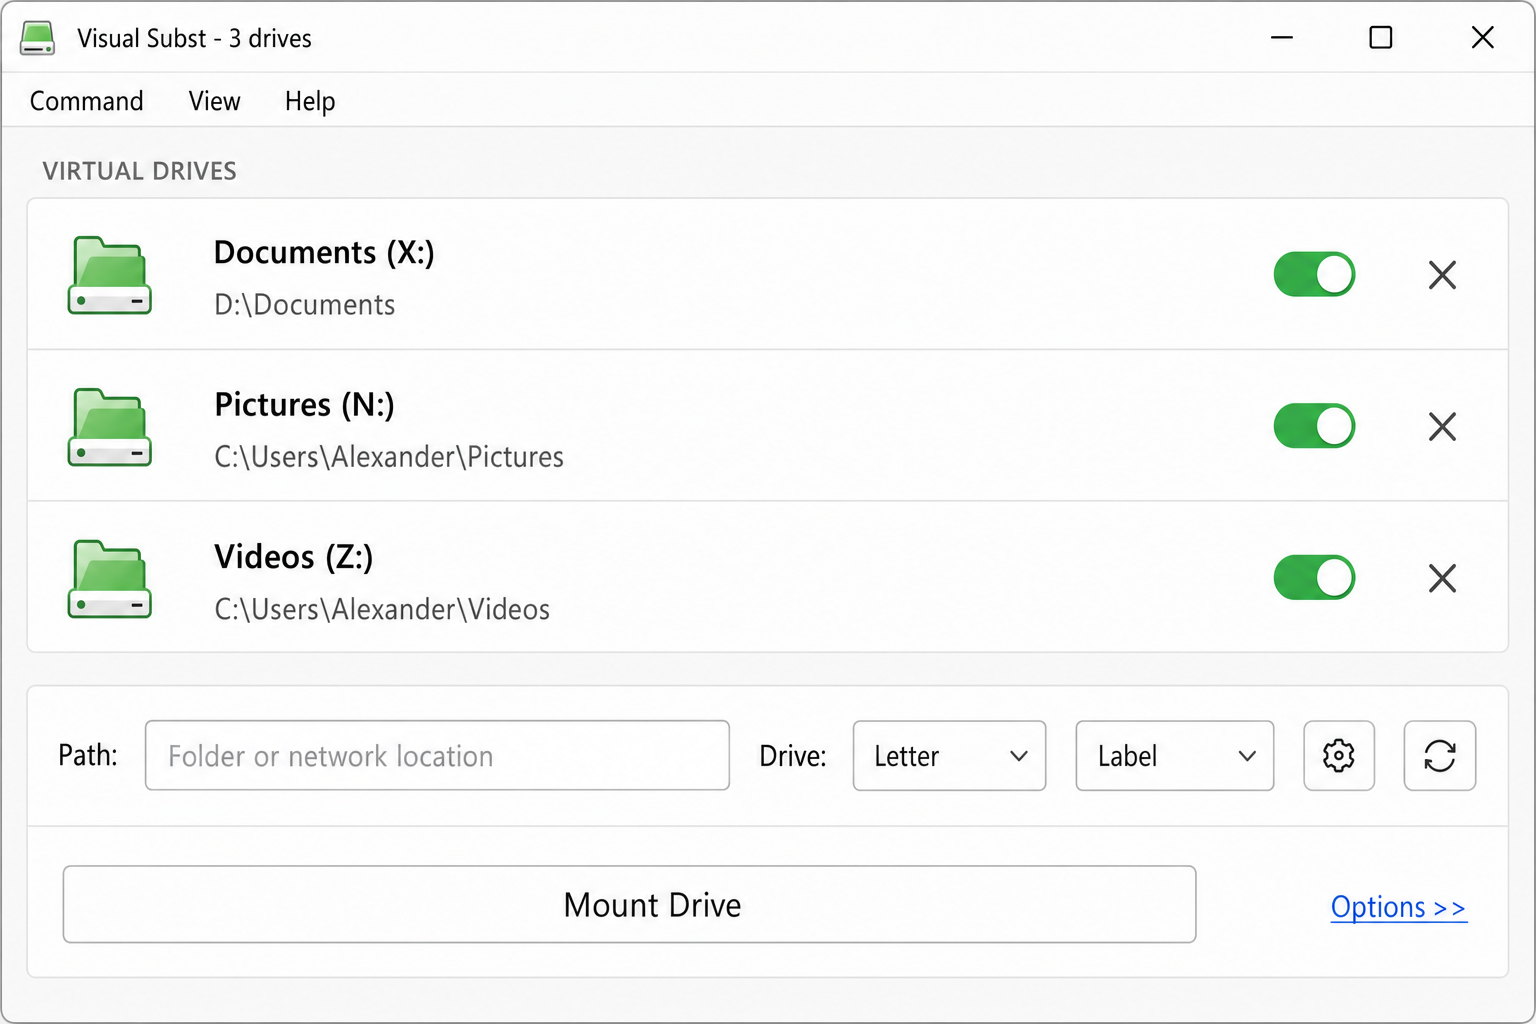Close the Visual Subst window
The height and width of the screenshot is (1024, 1536).
point(1483,38)
